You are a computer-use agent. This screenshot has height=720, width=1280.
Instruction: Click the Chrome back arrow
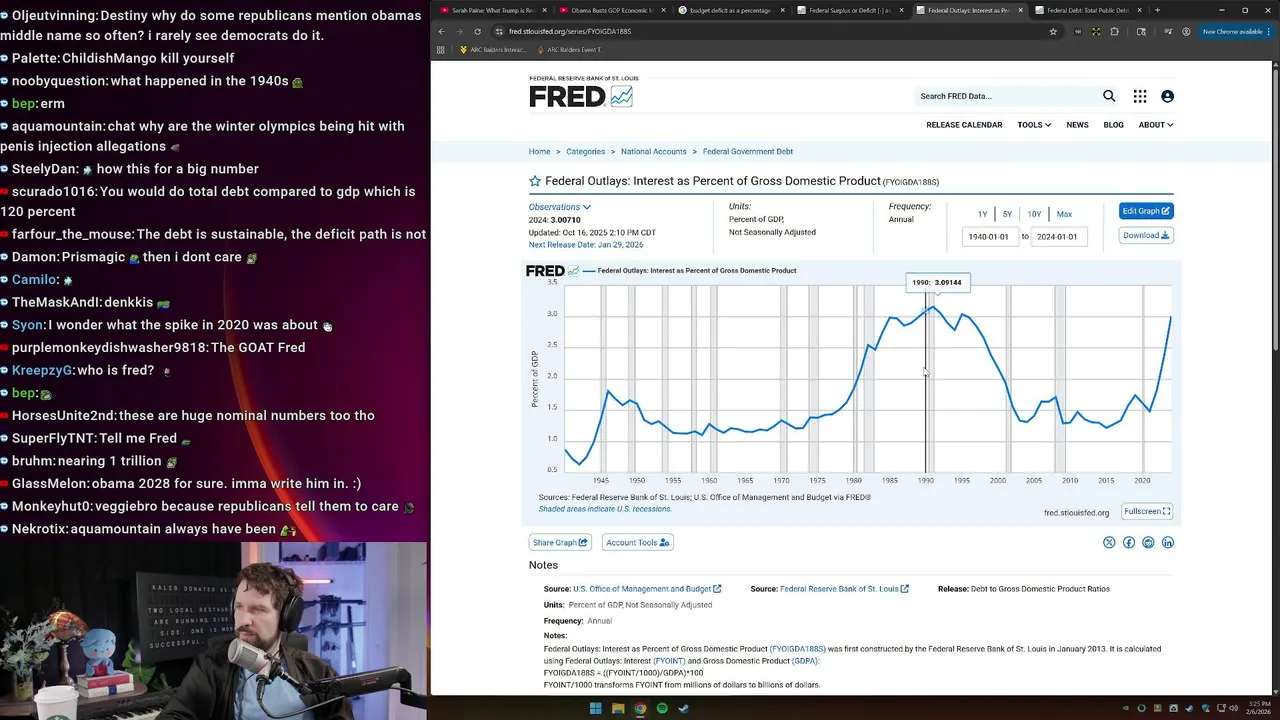click(441, 31)
